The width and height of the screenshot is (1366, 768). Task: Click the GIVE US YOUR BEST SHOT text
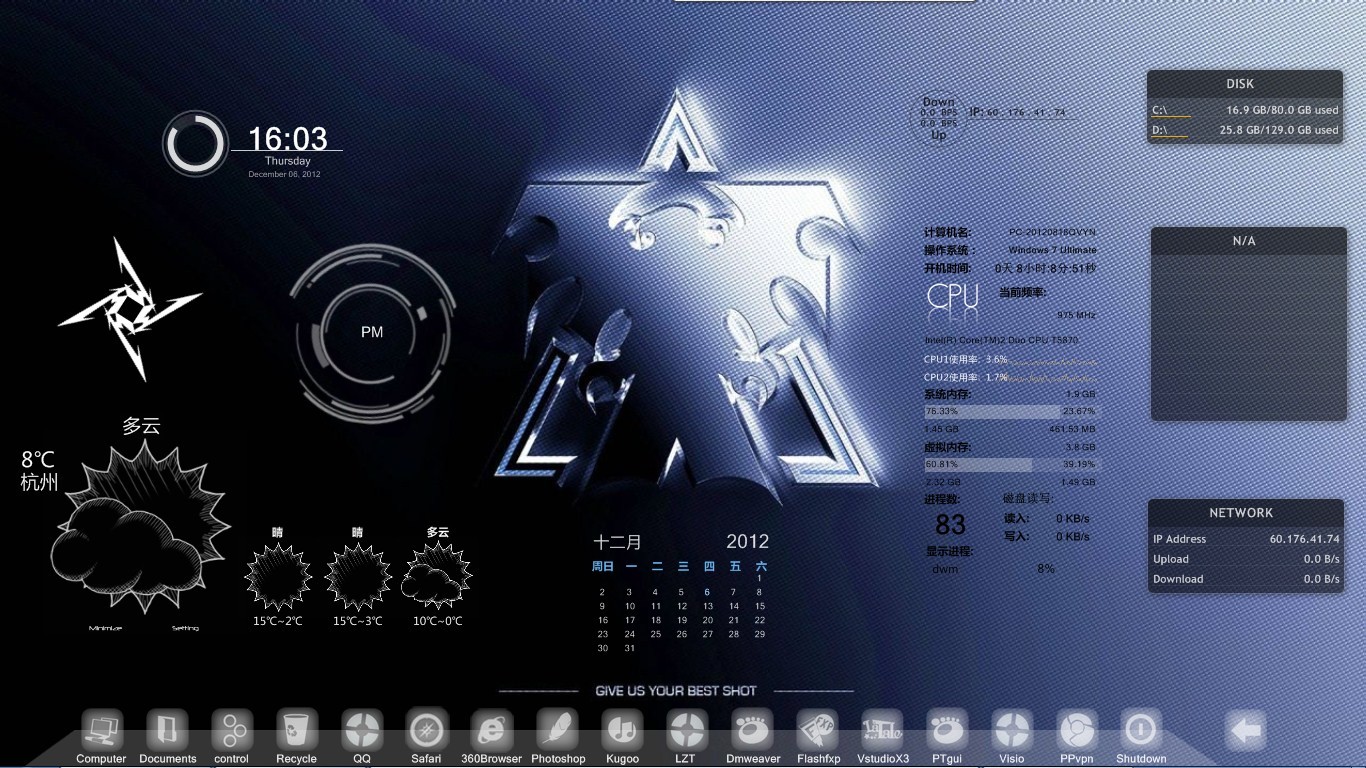coord(676,691)
